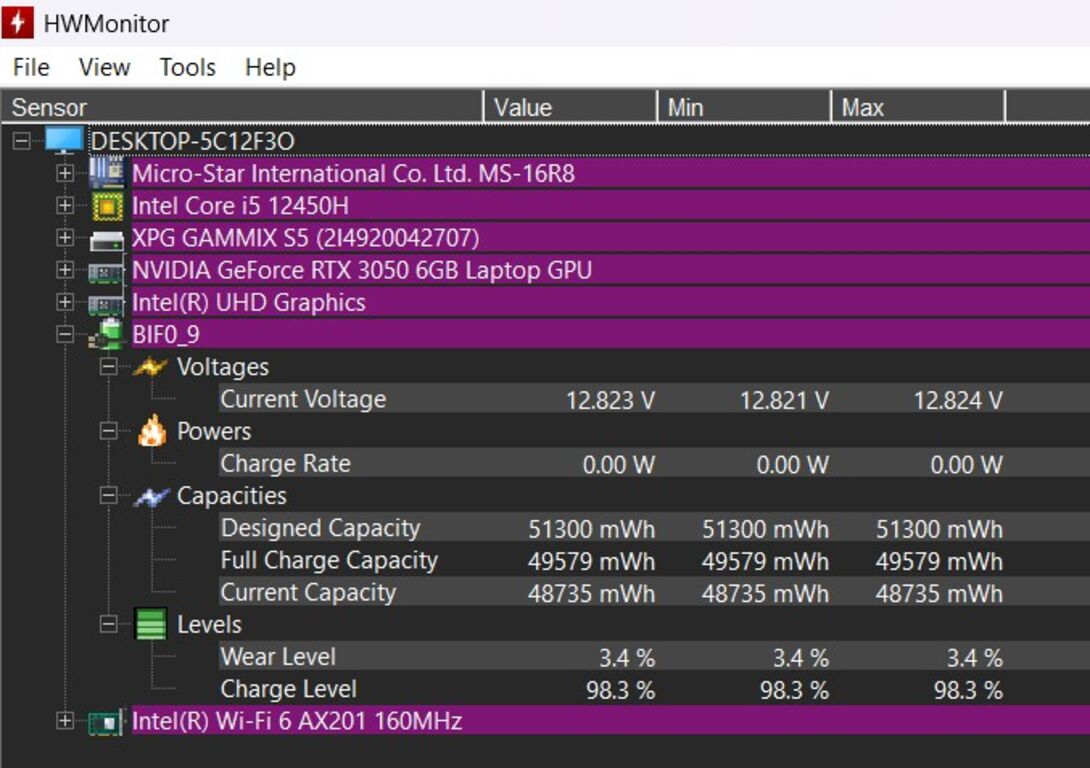
Task: Click the 3.4 % Wear Level value cell
Action: [x=627, y=658]
